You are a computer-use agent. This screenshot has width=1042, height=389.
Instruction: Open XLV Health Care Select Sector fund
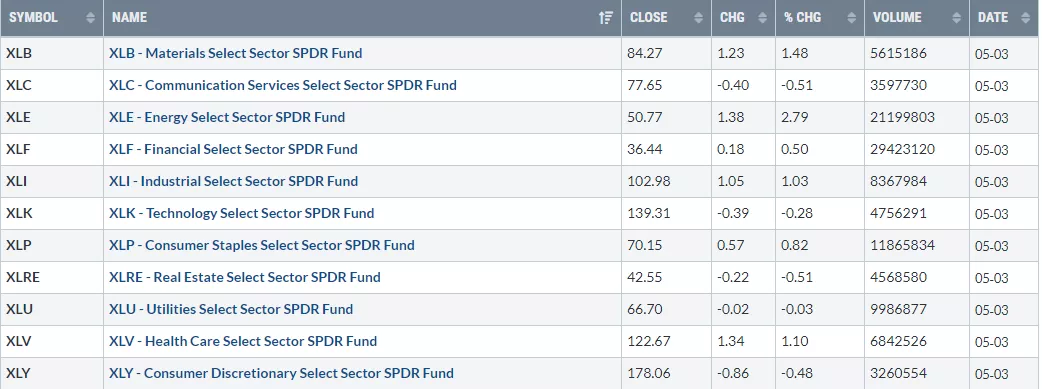[x=243, y=341]
